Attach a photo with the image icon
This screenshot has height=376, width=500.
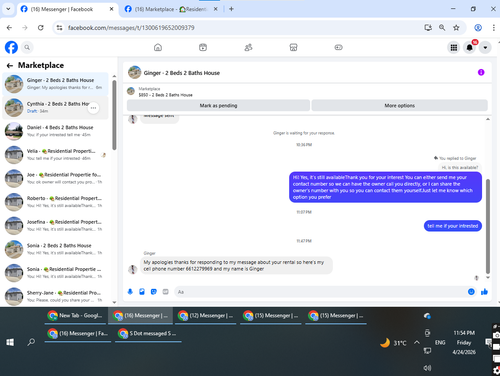[x=142, y=292]
